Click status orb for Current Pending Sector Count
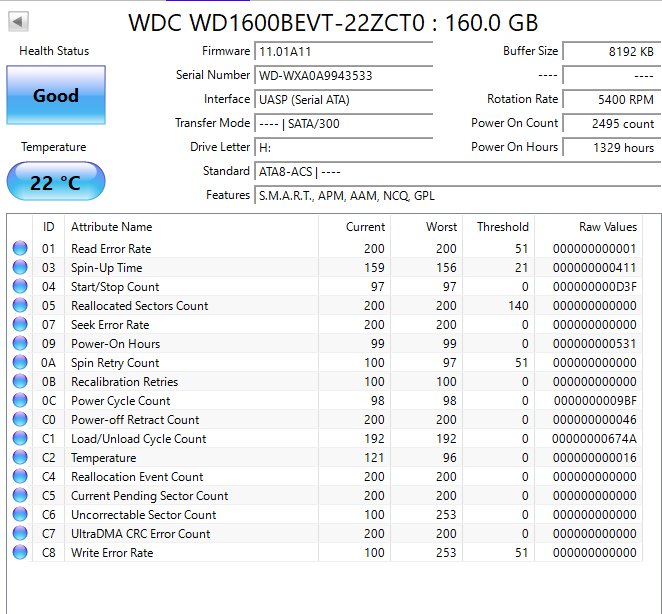This screenshot has width=662, height=614. pyautogui.click(x=20, y=495)
